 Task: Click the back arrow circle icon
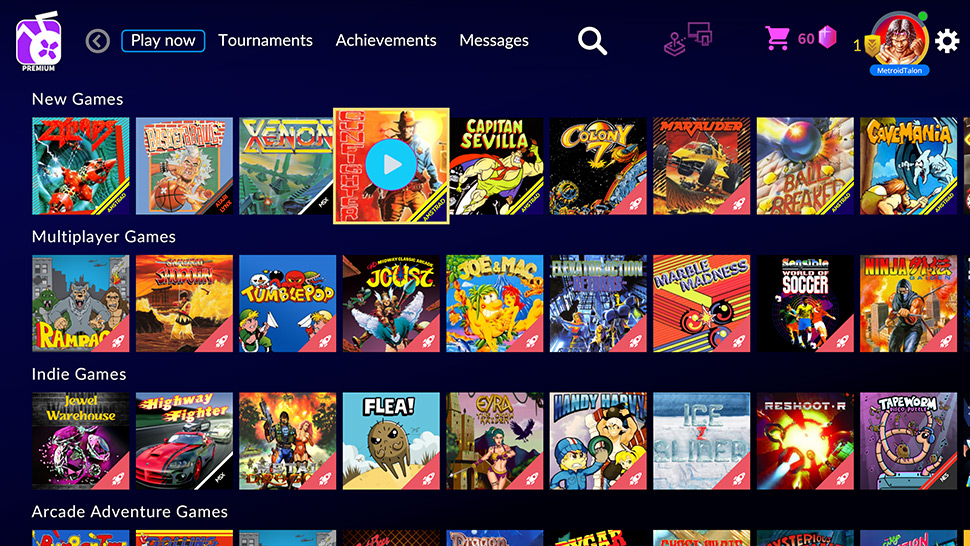pos(98,41)
